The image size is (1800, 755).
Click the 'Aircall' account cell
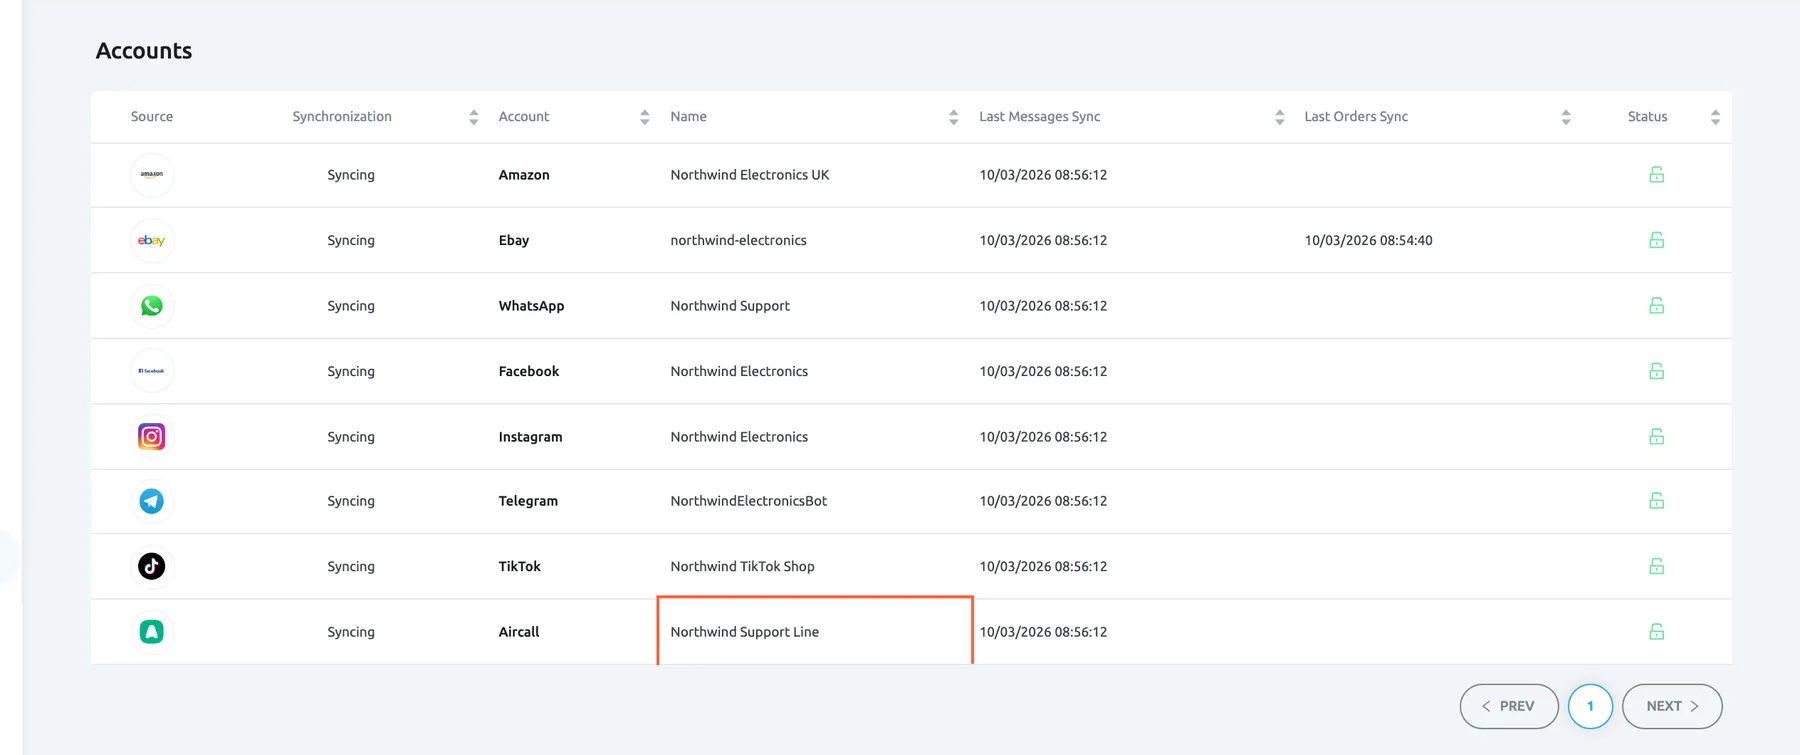click(519, 632)
